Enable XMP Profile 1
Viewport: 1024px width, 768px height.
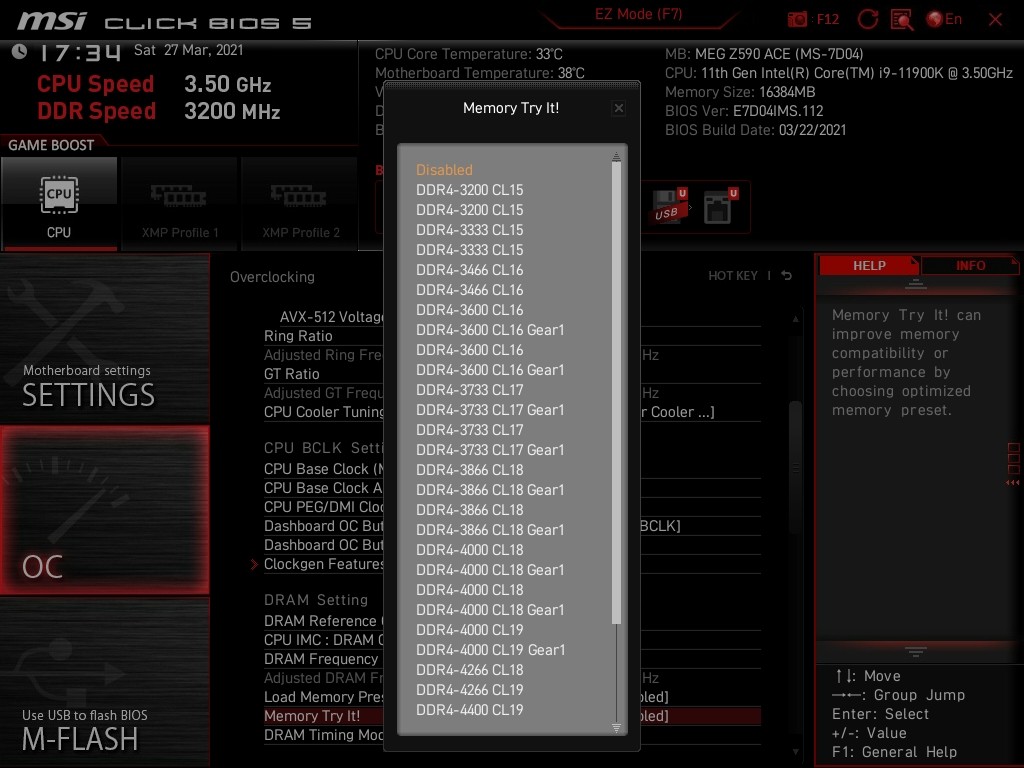[179, 203]
